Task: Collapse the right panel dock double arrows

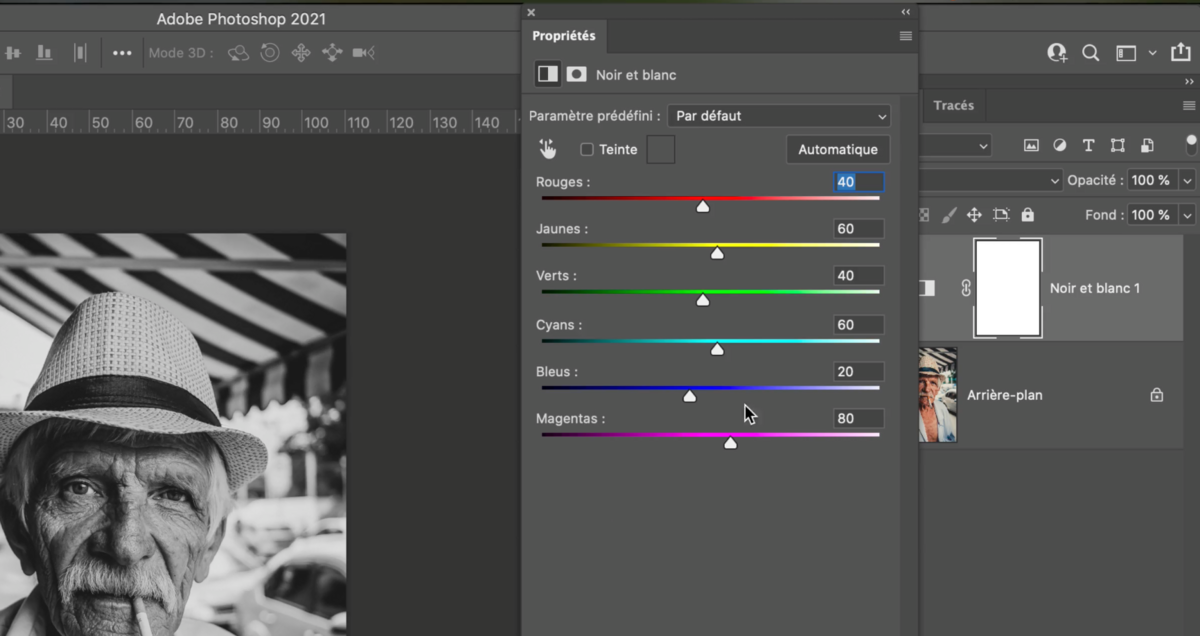Action: 1189,82
